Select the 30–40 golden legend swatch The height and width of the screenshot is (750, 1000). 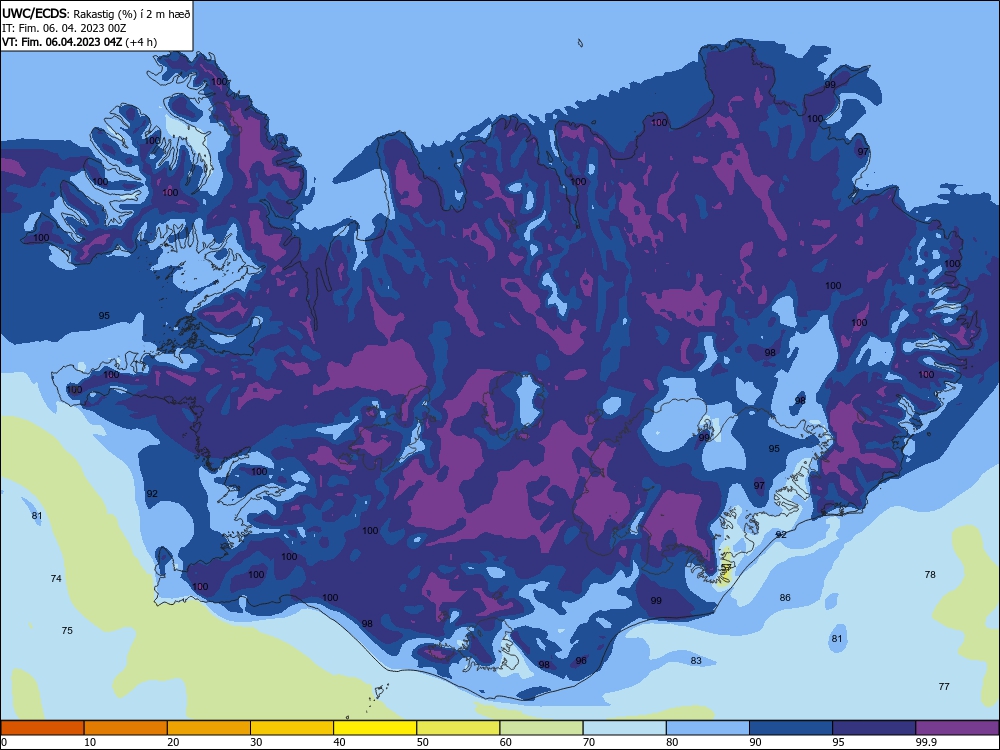click(292, 728)
